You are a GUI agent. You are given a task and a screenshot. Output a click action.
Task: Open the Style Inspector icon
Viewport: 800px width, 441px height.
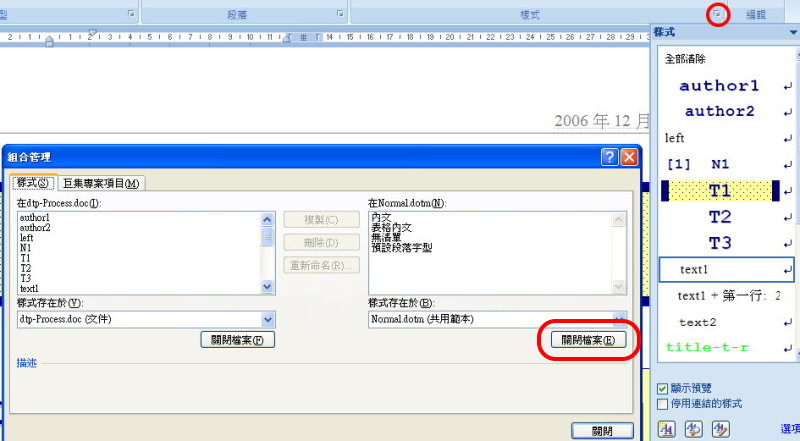coord(694,429)
